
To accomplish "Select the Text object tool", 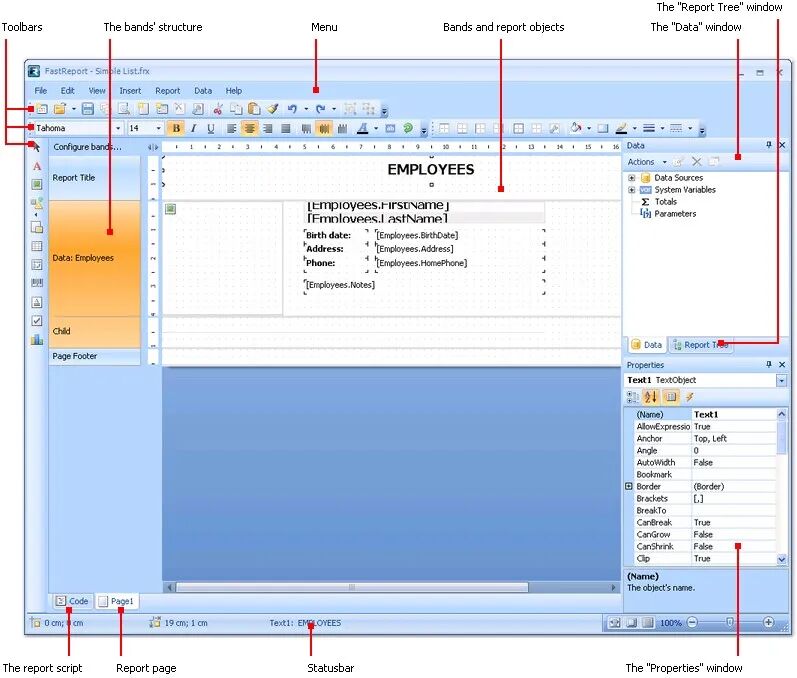I will pos(37,166).
